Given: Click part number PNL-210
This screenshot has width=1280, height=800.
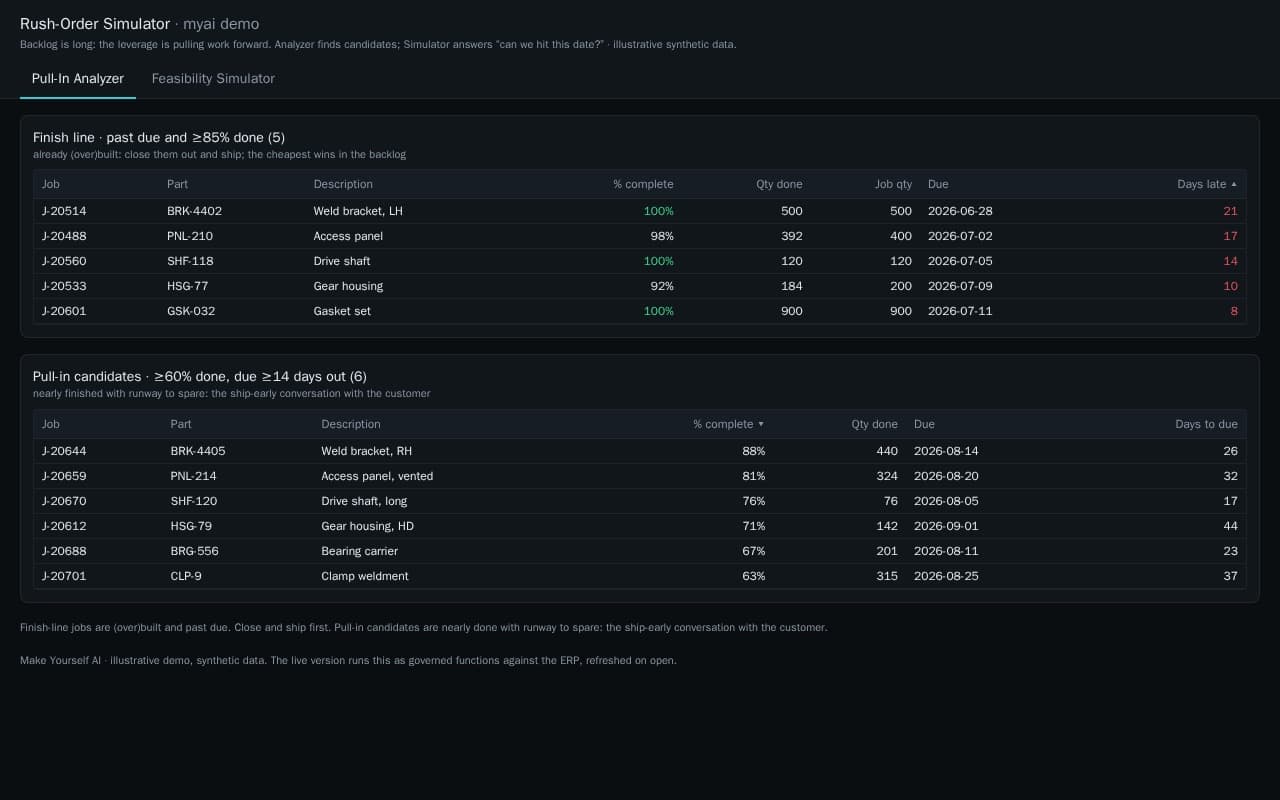Looking at the screenshot, I should [x=190, y=236].
